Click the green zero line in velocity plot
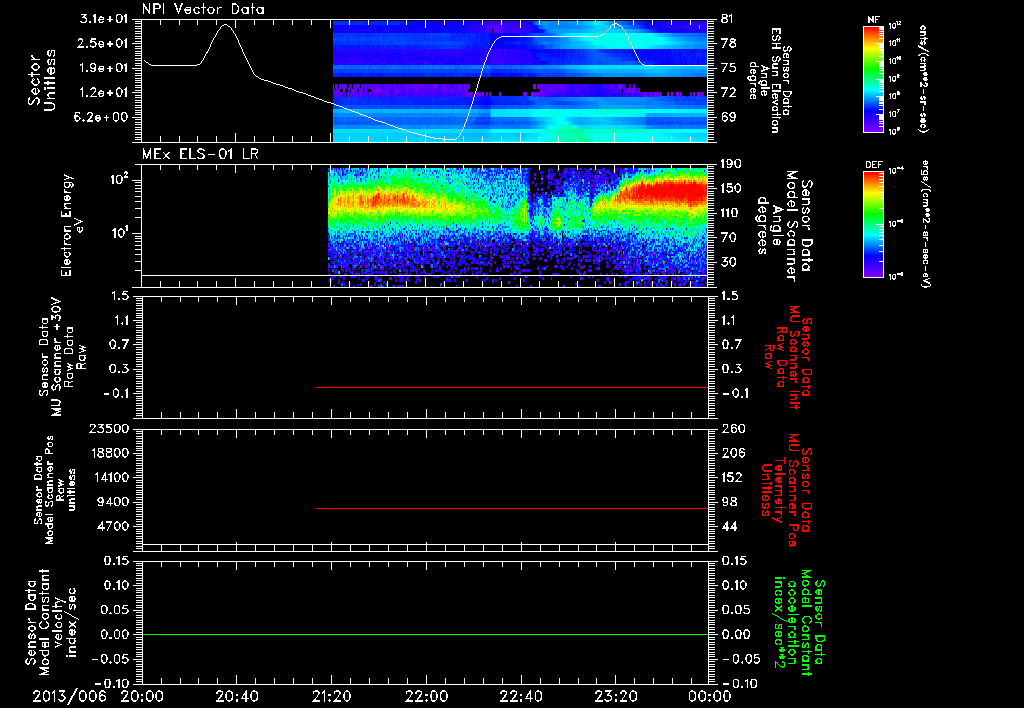Image resolution: width=1024 pixels, height=708 pixels. (425, 634)
